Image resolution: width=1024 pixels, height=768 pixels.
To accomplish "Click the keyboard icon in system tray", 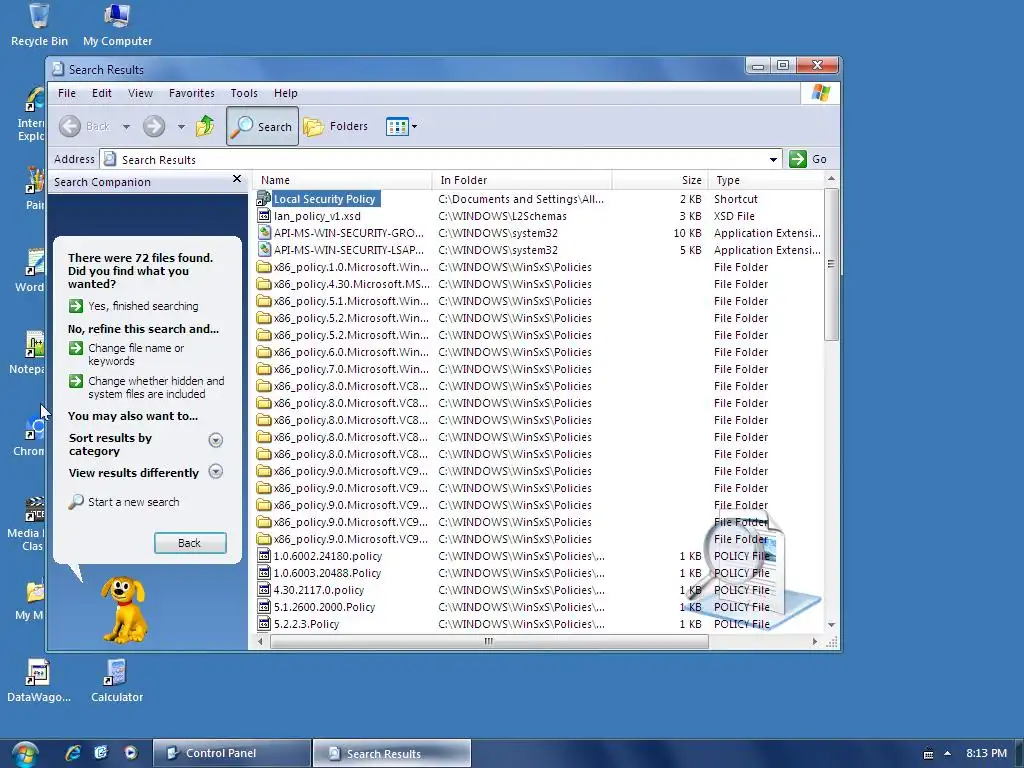I will (x=928, y=754).
